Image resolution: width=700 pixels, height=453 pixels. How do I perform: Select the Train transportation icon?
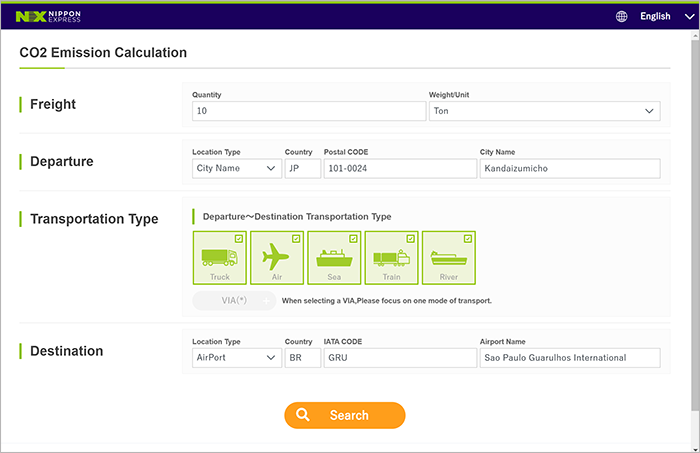pos(391,258)
